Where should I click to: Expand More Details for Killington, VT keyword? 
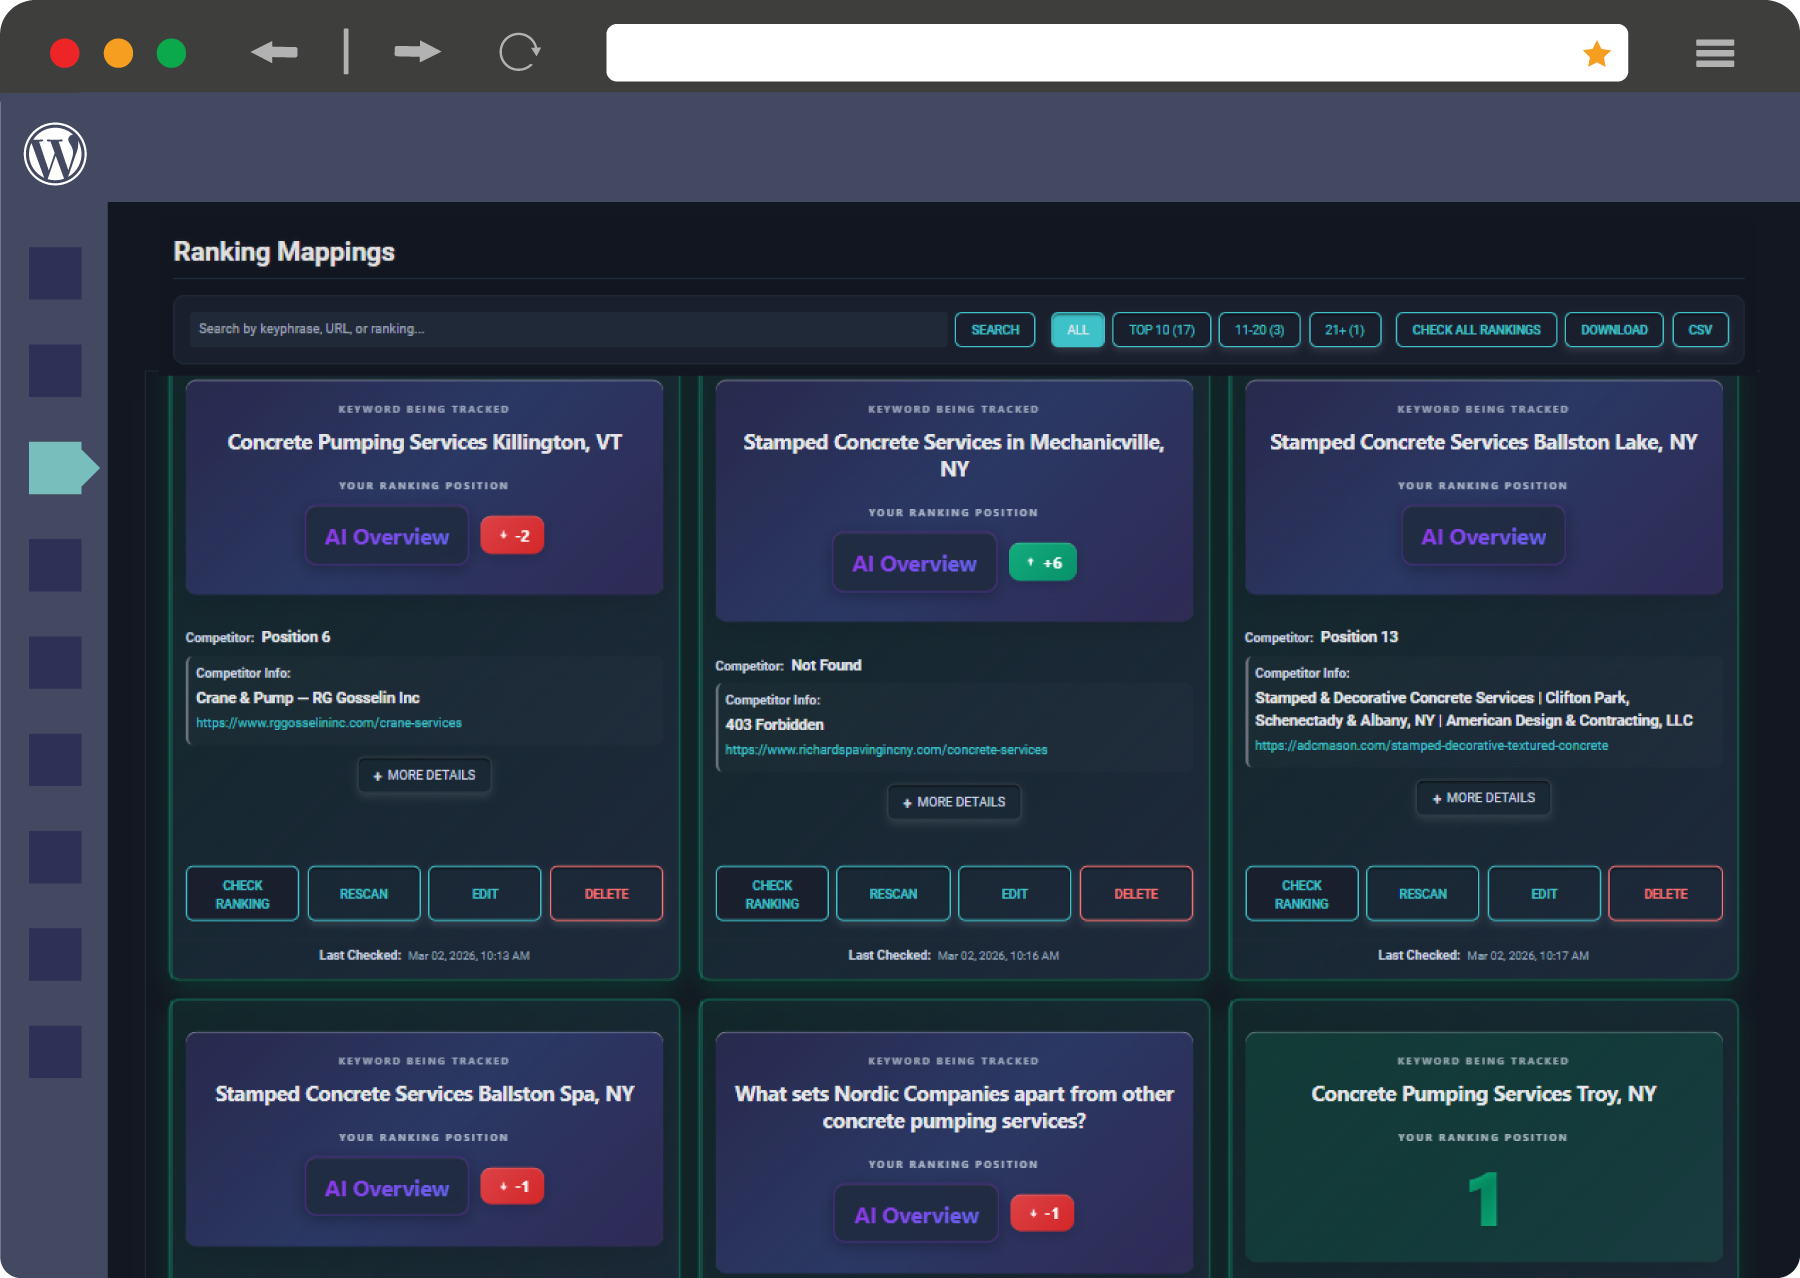(x=424, y=775)
